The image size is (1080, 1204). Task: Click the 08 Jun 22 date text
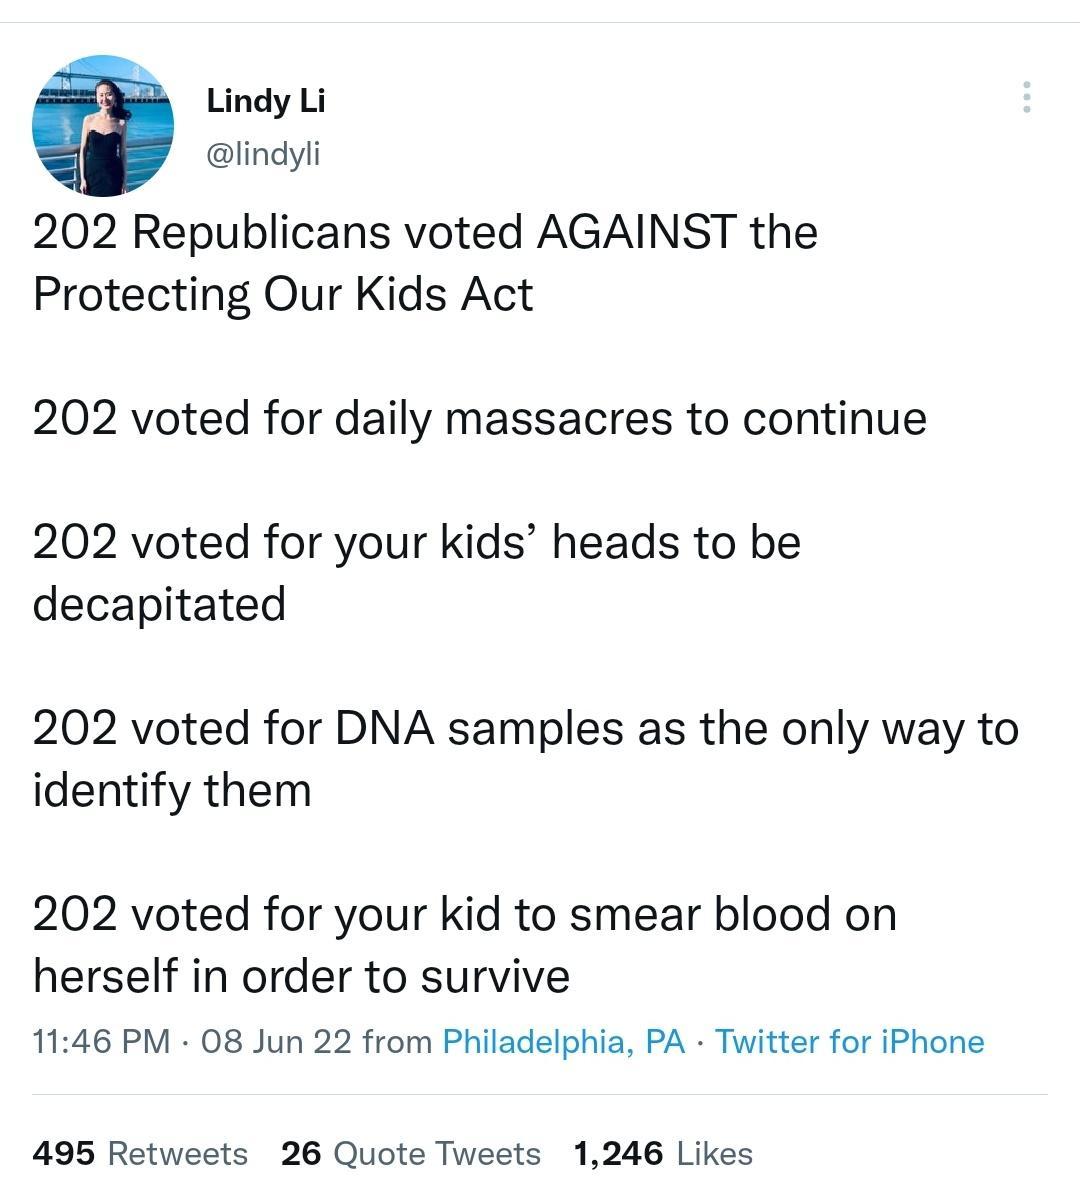click(x=260, y=1042)
